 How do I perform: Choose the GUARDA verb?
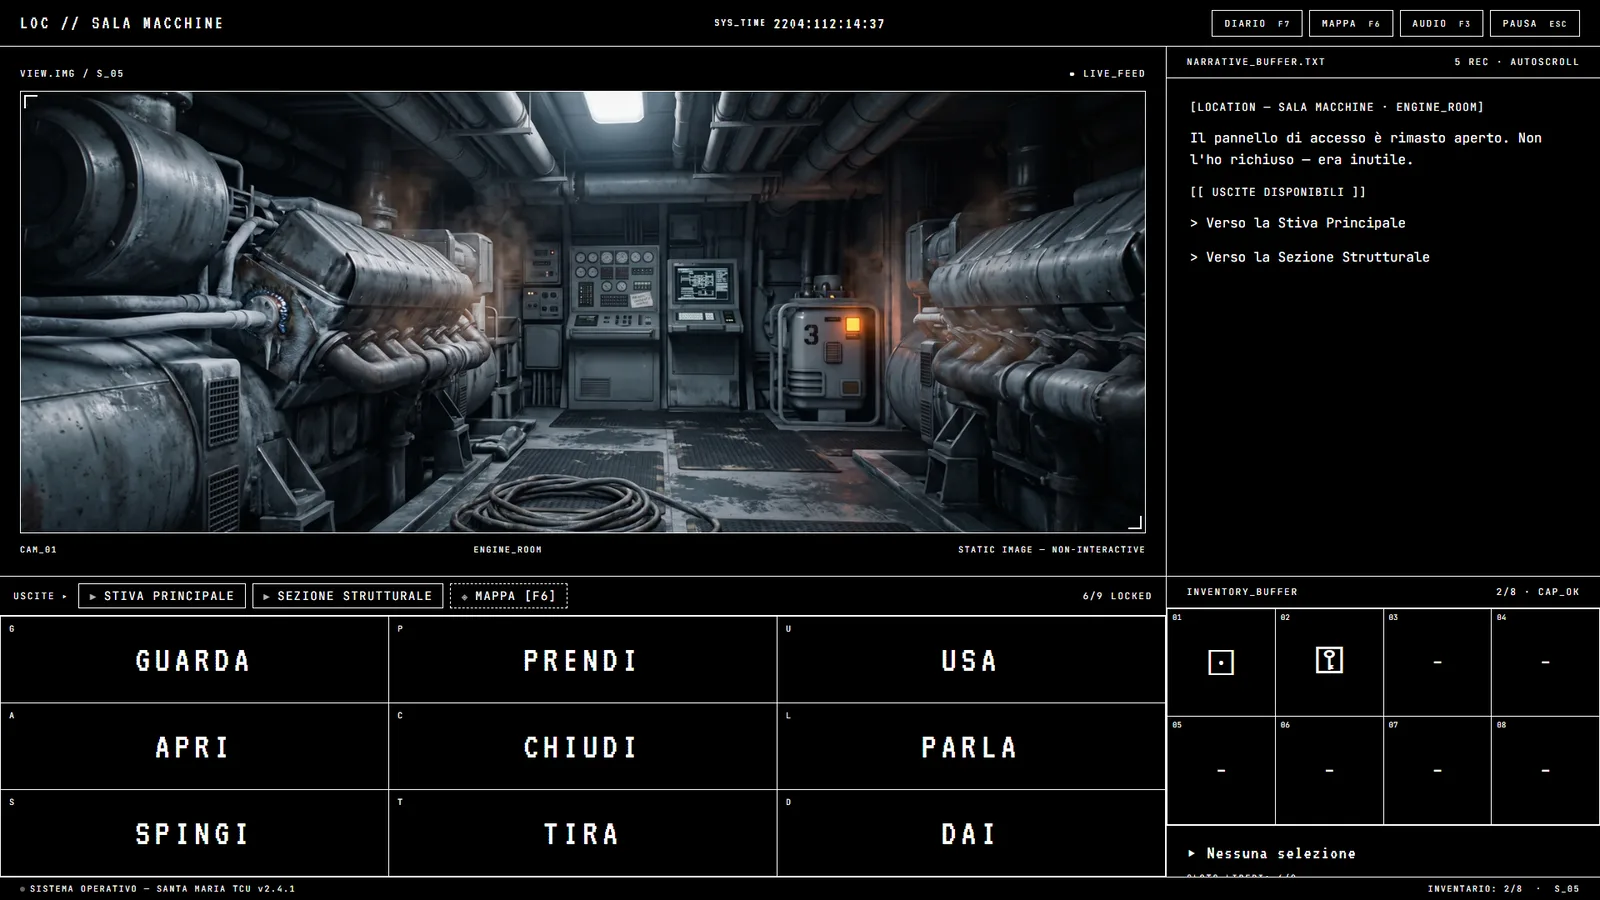coord(194,660)
